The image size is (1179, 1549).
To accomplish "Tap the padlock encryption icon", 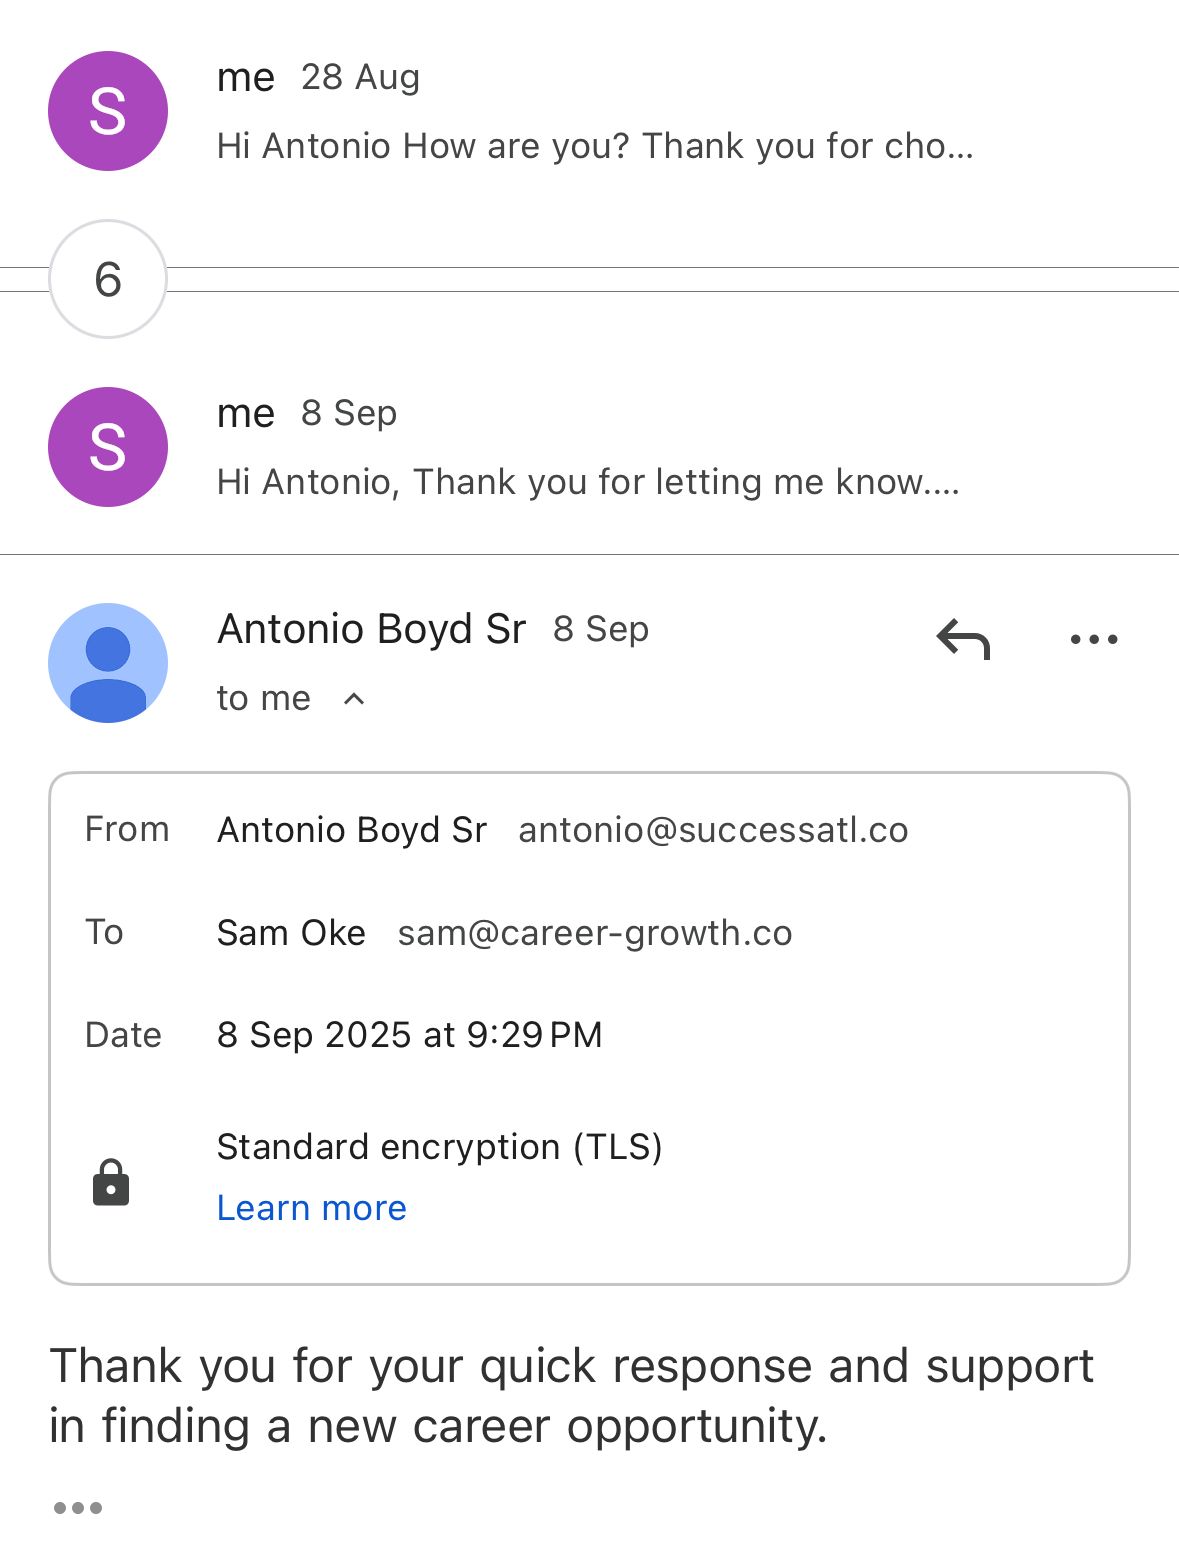I will coord(111,1182).
